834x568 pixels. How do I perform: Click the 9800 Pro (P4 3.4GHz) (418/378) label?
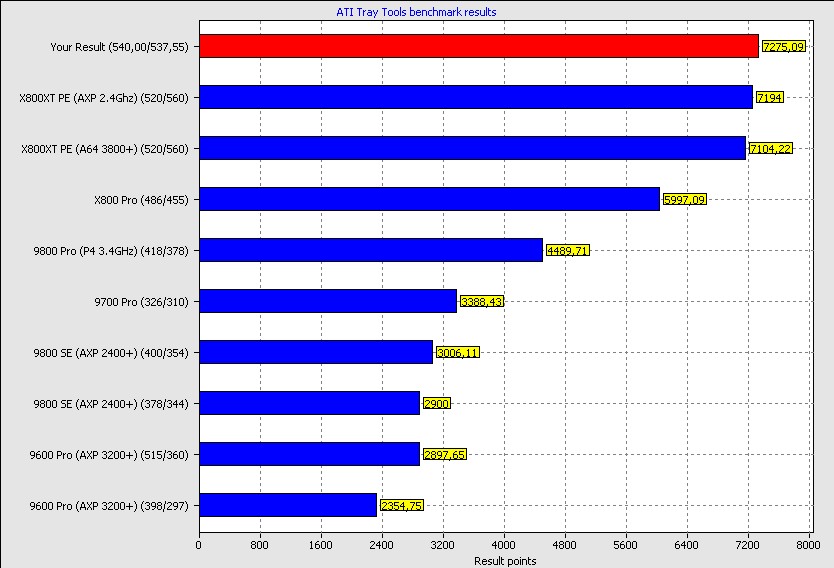click(111, 251)
